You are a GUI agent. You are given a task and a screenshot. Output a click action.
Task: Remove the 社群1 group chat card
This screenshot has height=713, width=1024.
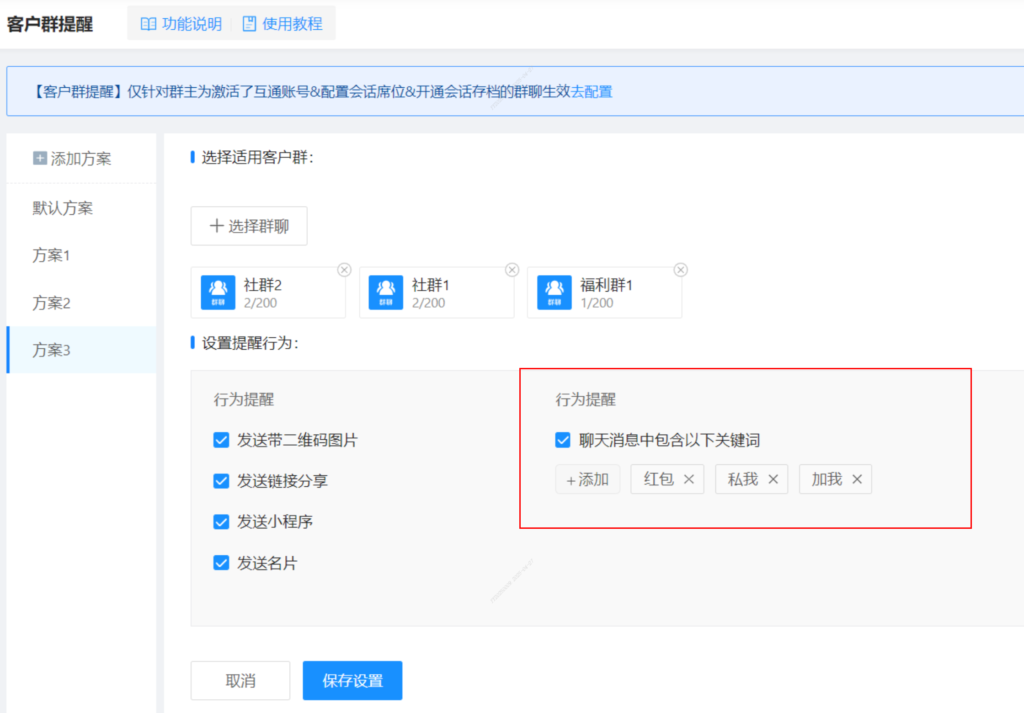click(x=512, y=269)
